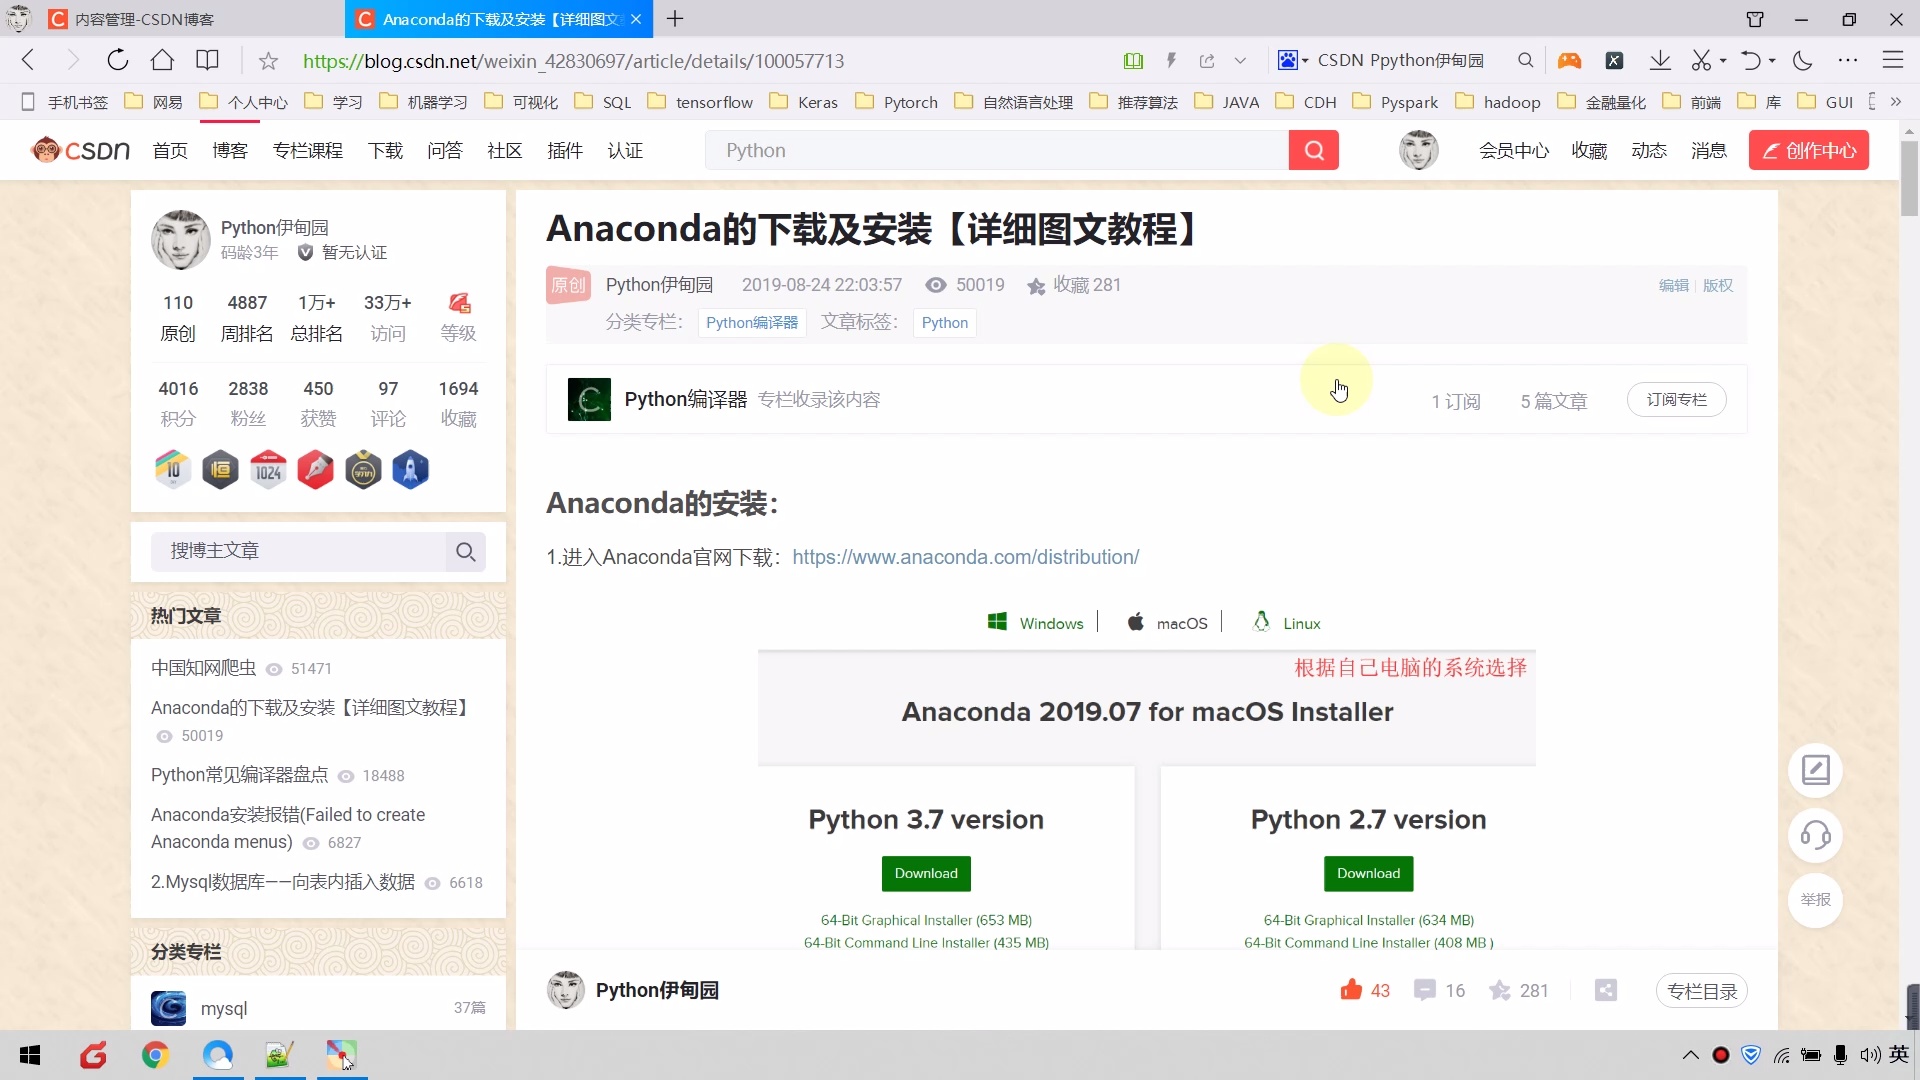Click the 1024 badge on profile
1920x1080 pixels.
click(x=267, y=469)
